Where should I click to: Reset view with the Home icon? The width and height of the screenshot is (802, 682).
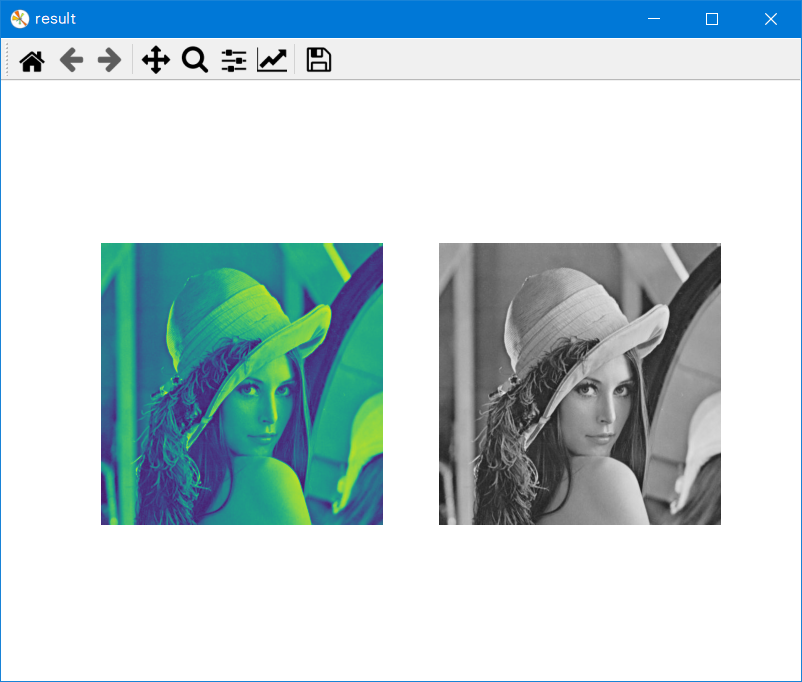click(x=32, y=60)
